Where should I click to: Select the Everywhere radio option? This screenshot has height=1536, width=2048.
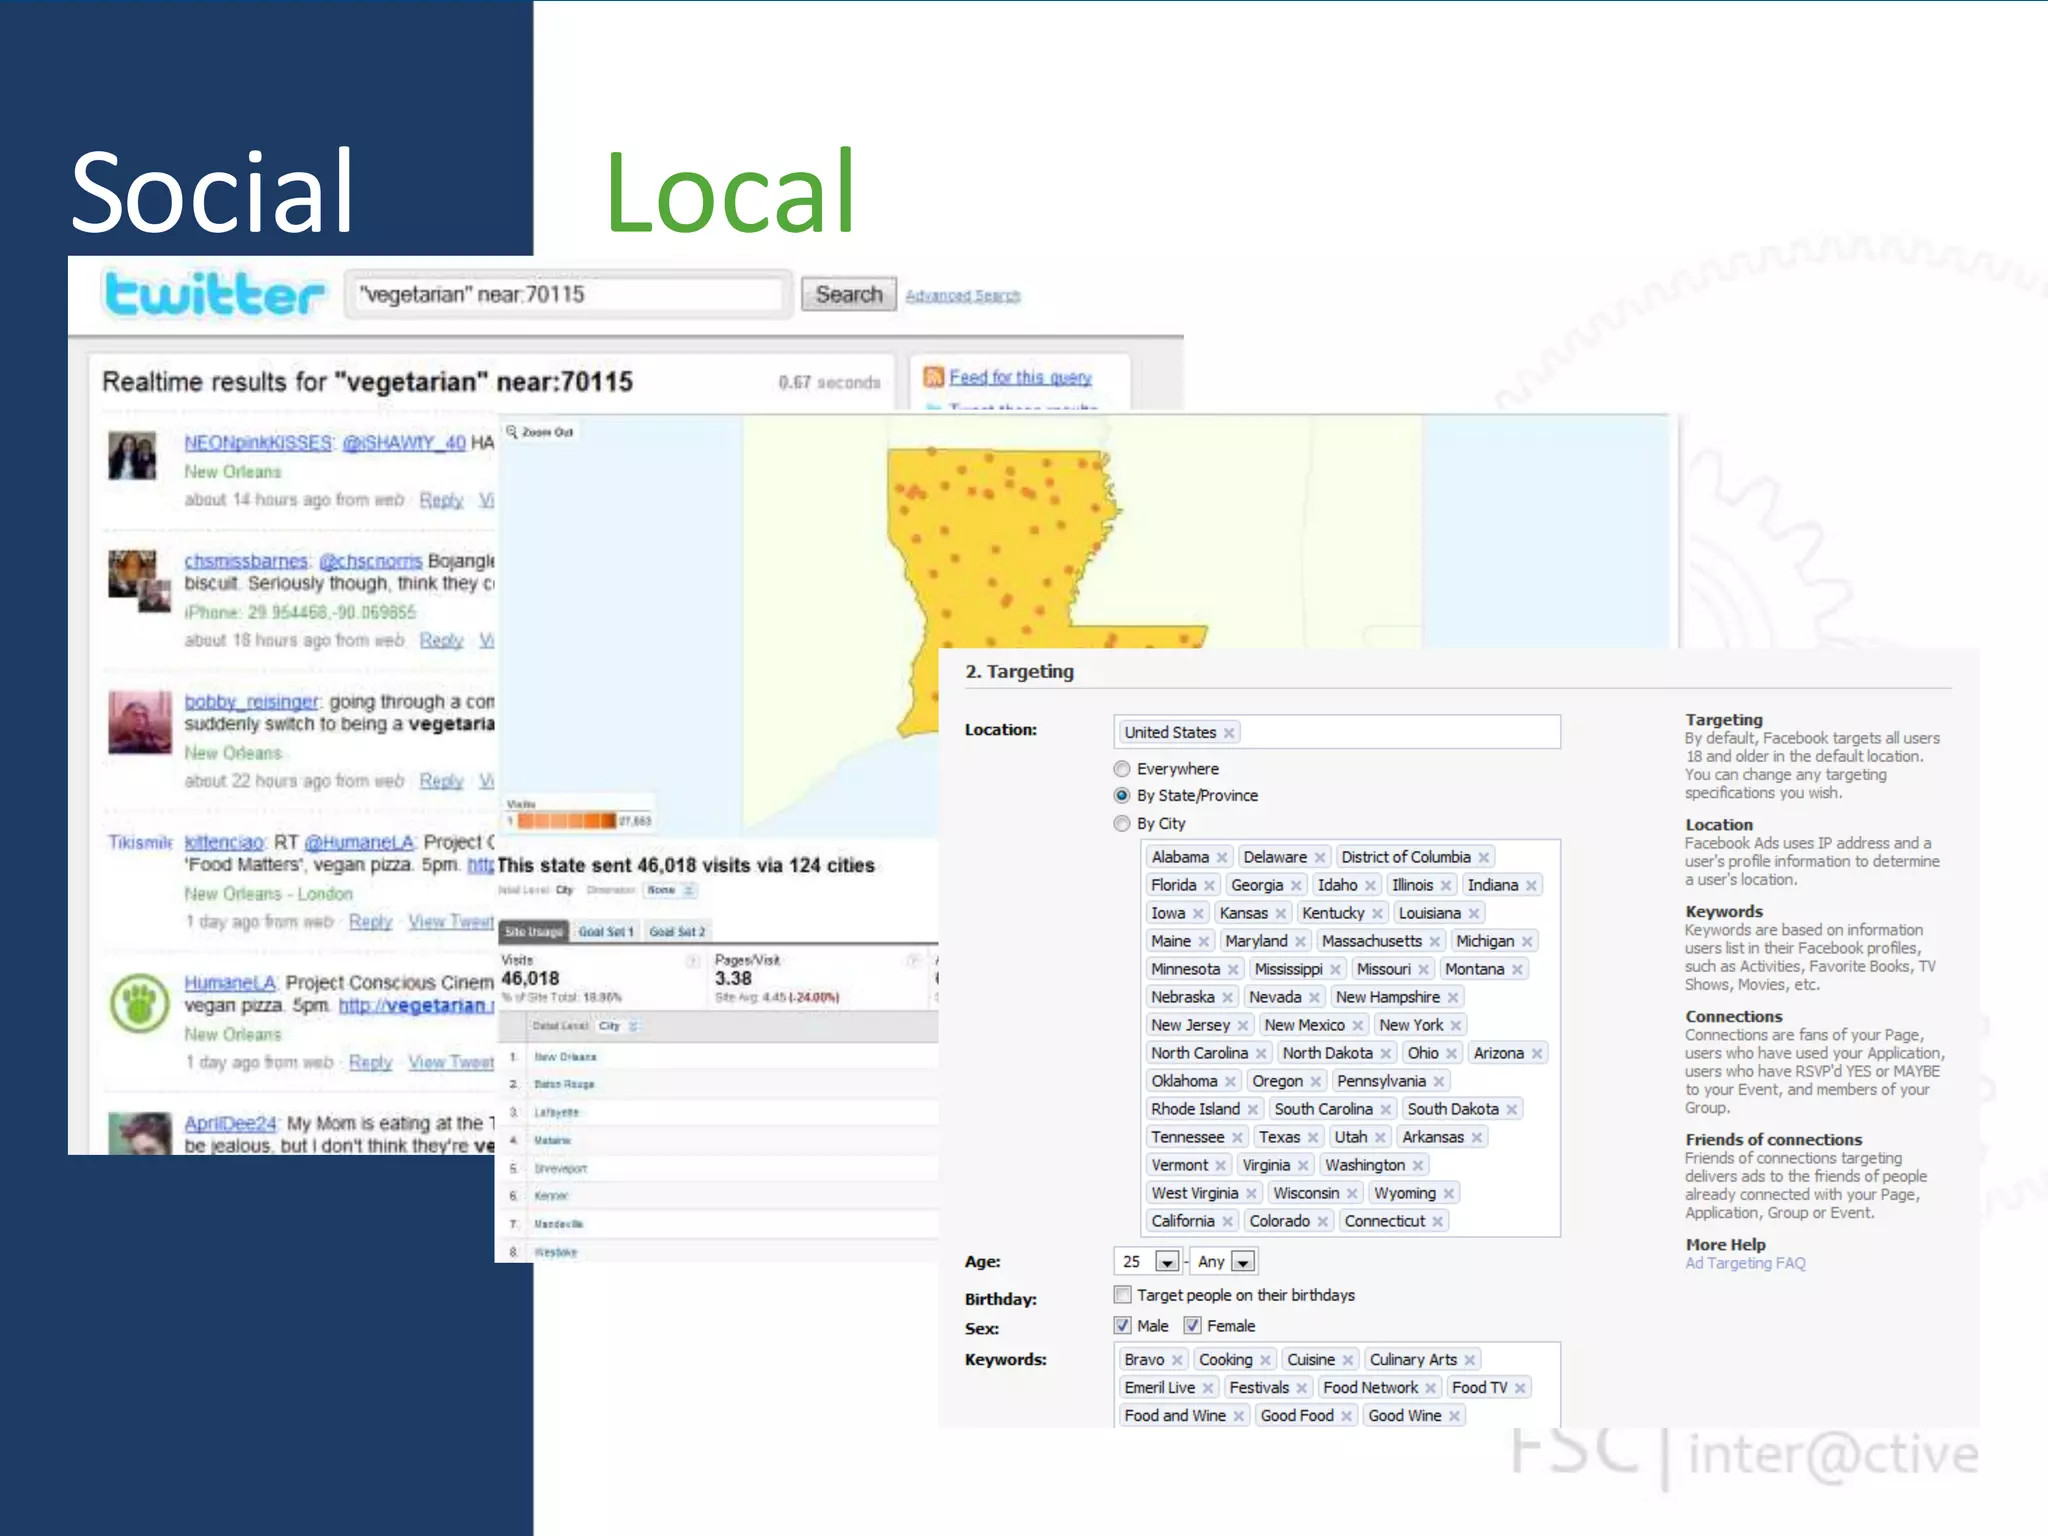coord(1122,769)
